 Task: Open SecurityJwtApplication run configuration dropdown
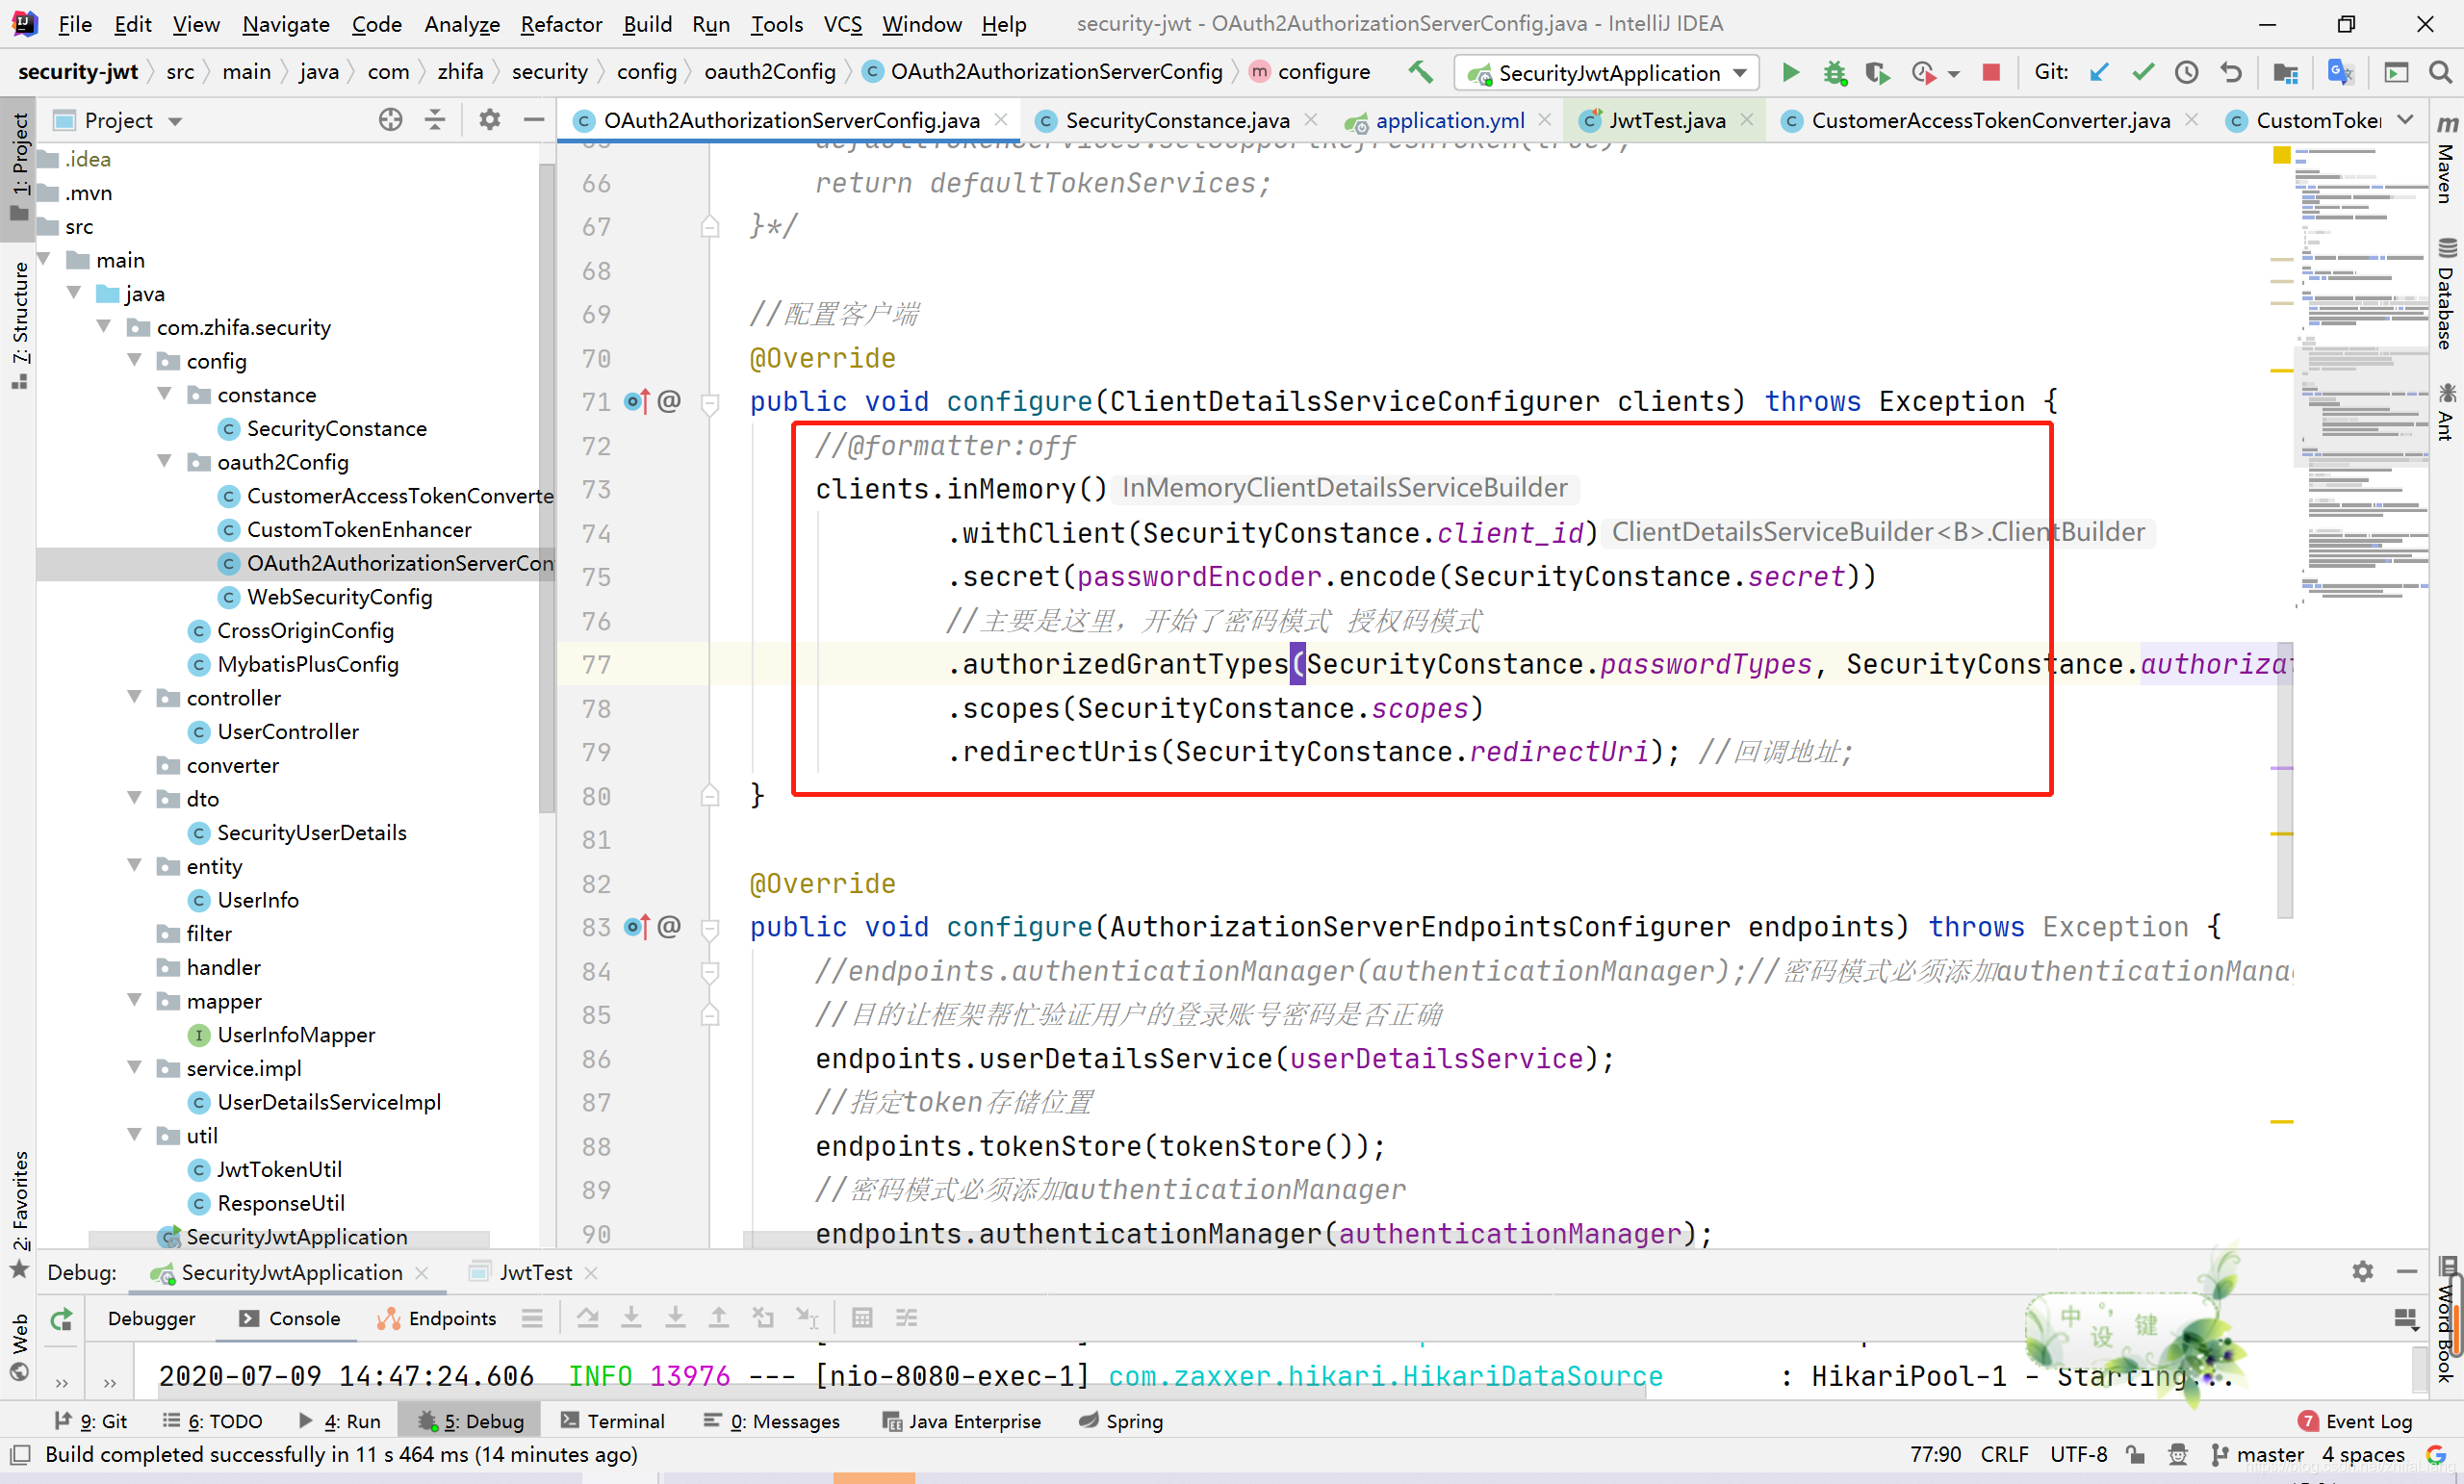1606,72
